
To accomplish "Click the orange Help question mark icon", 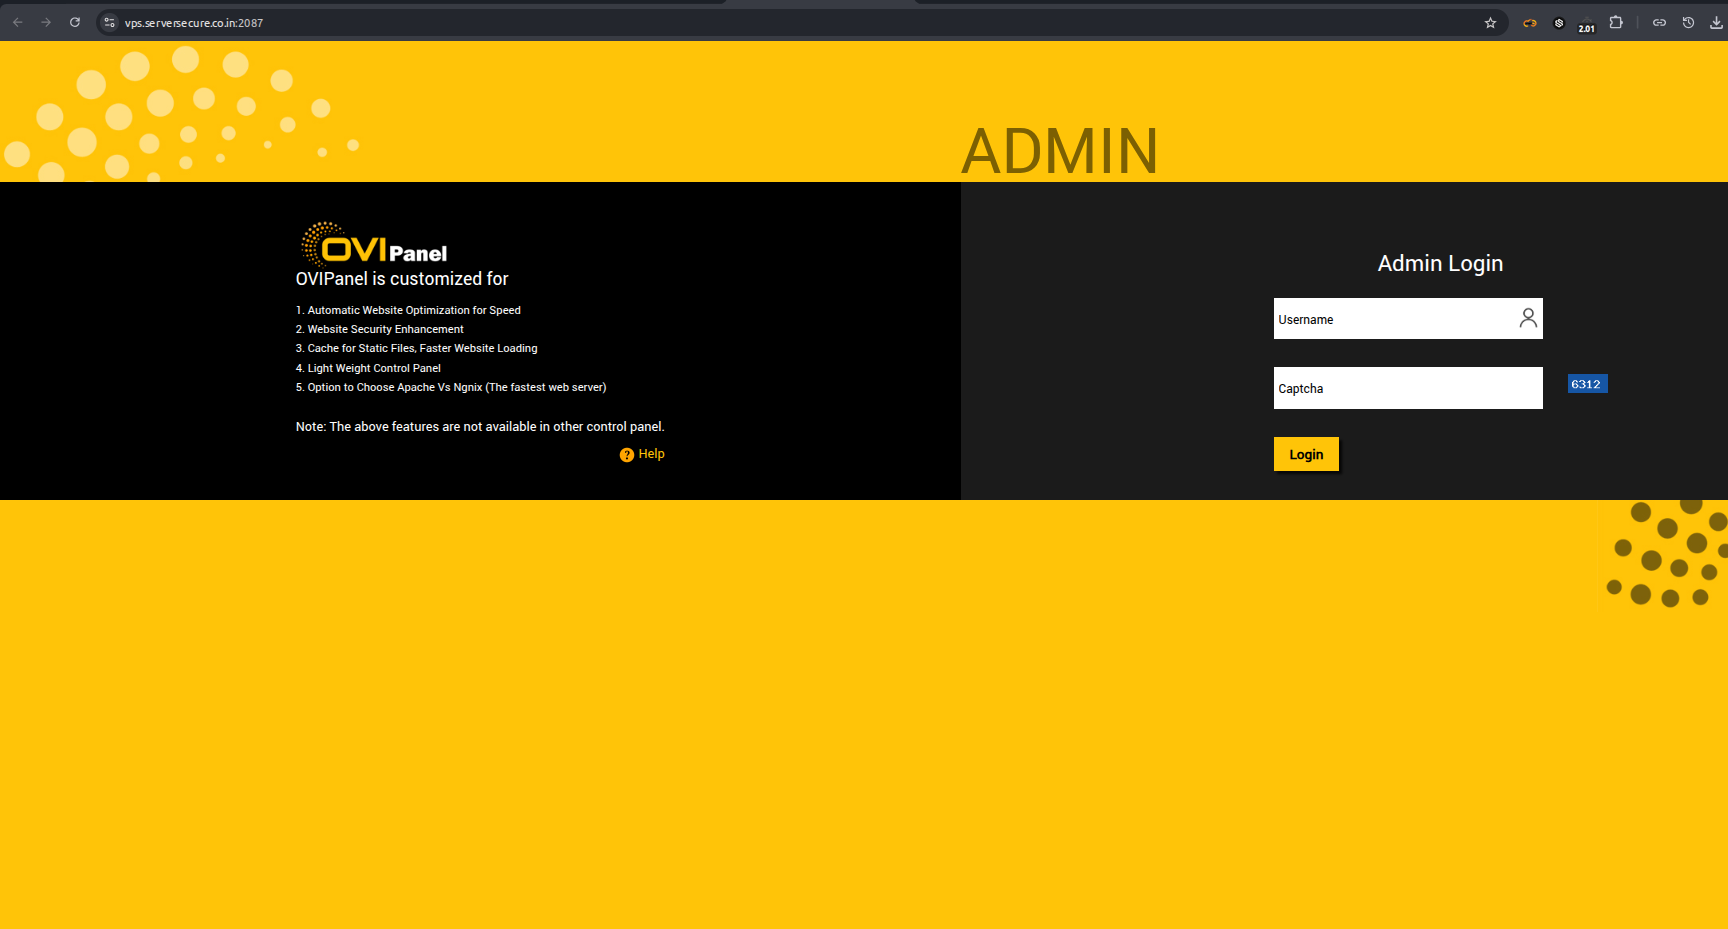I will (627, 455).
